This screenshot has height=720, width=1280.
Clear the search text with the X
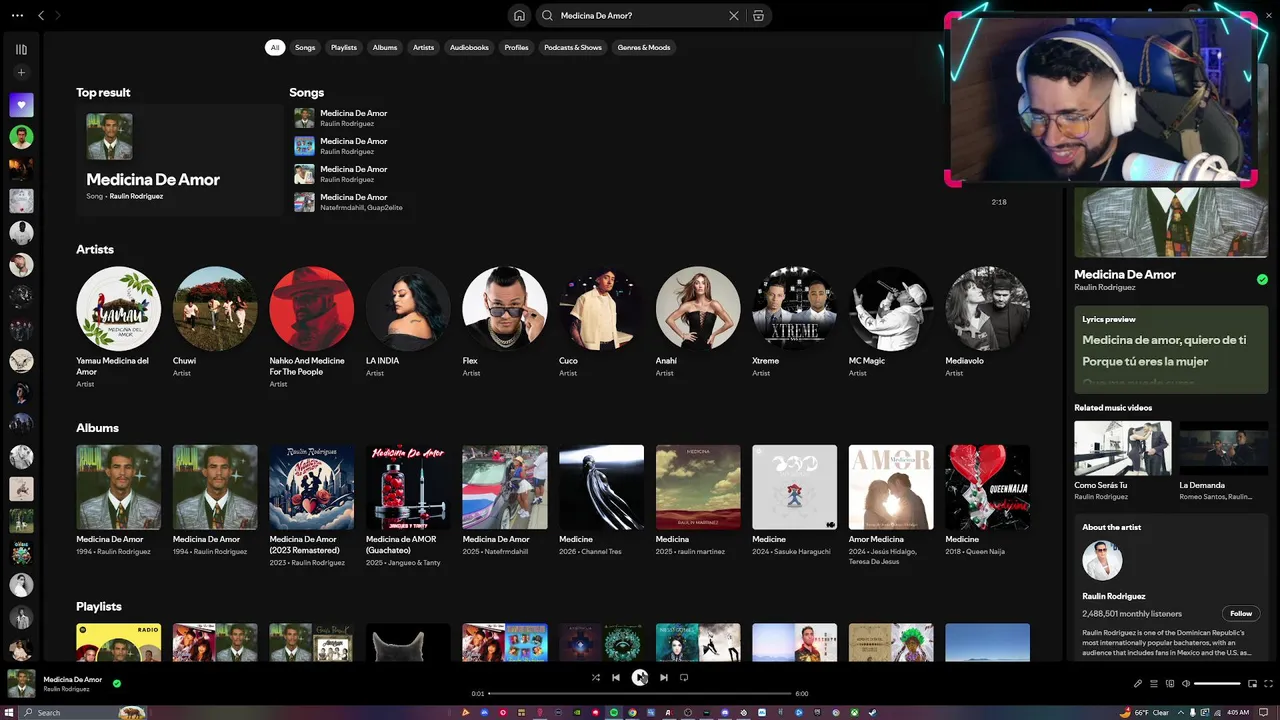(733, 15)
